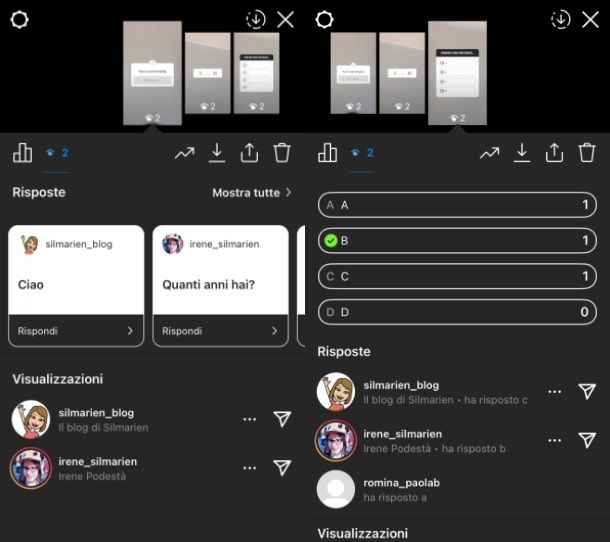Viewport: 610px width, 542px height.
Task: Select the quiz story thumbnail in right screen
Action: click(x=457, y=73)
